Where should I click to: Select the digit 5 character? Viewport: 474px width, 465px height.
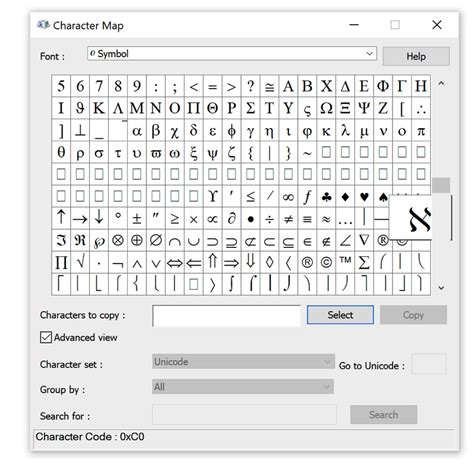[61, 87]
